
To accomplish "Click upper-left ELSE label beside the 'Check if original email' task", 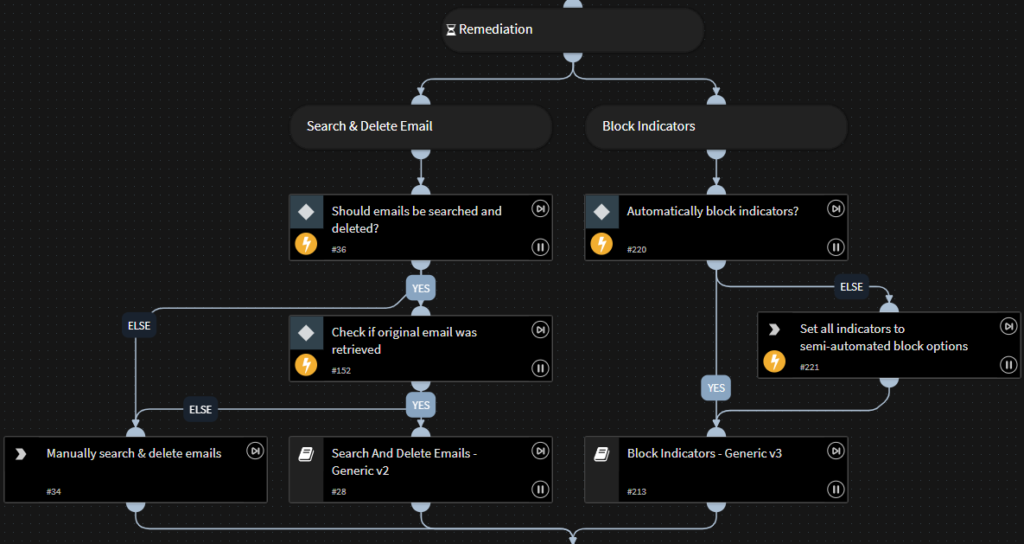I will (x=139, y=325).
